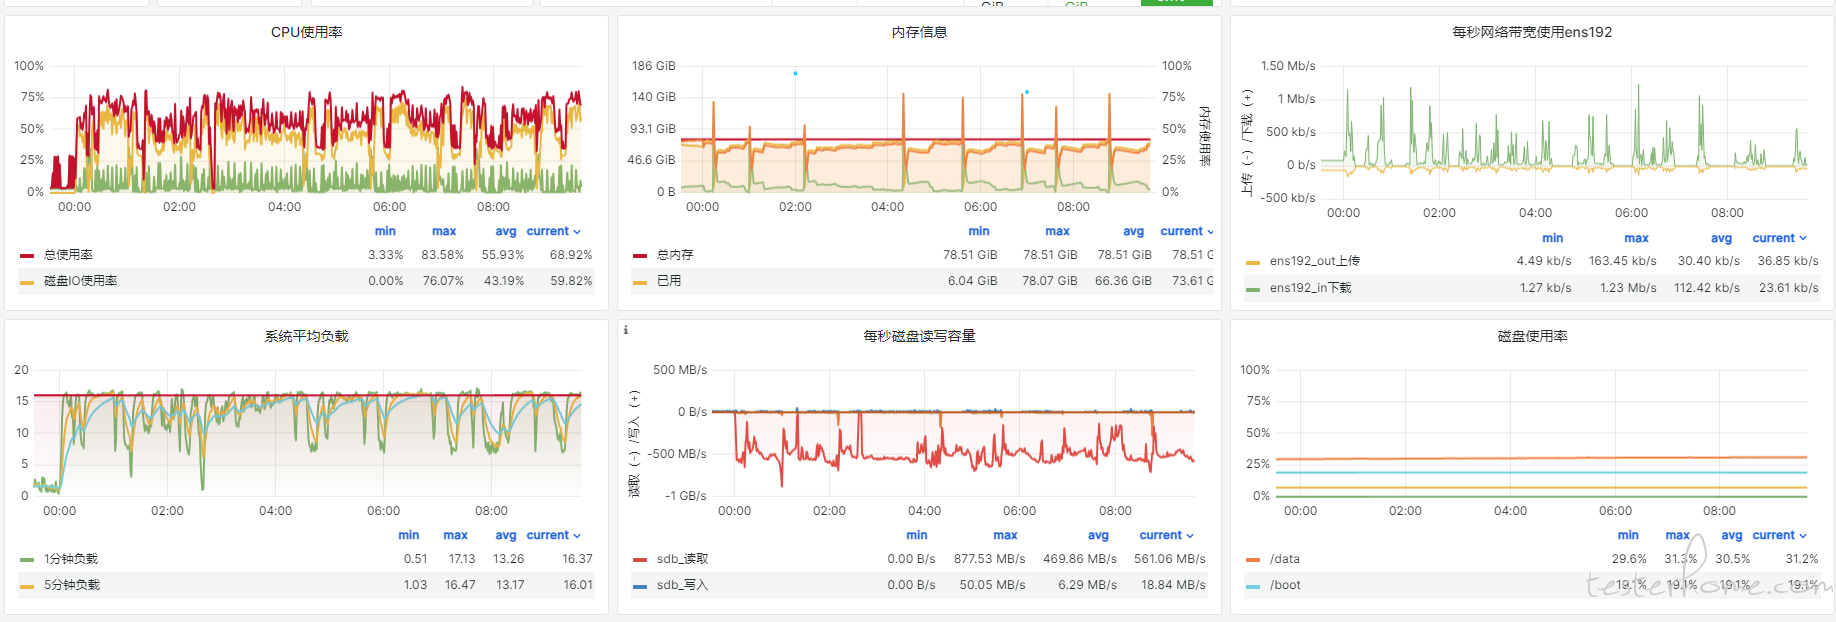Sort 内存信息 legend by avg column
This screenshot has width=1836, height=622.
(x=1133, y=231)
